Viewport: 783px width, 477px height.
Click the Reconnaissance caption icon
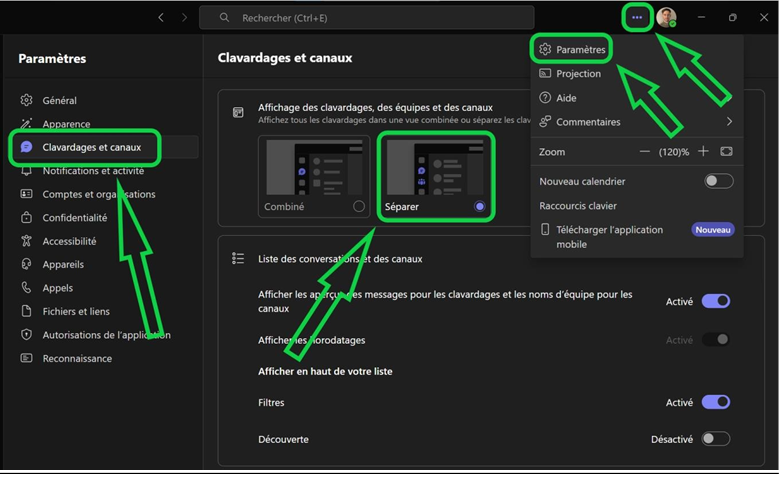pyautogui.click(x=26, y=358)
